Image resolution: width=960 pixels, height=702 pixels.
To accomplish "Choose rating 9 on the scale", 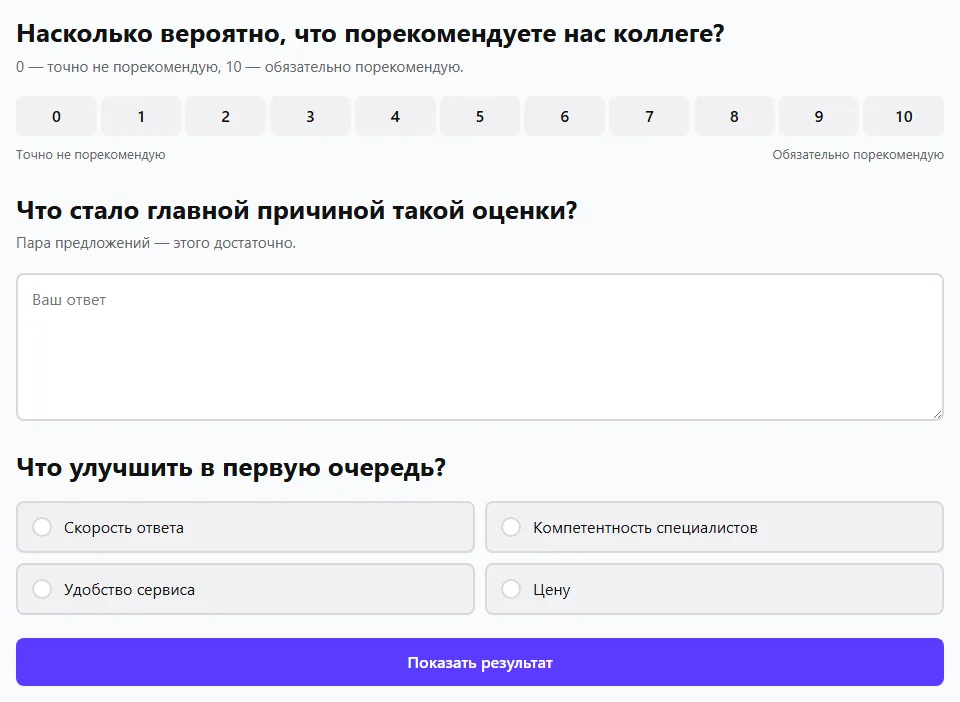I will (819, 116).
